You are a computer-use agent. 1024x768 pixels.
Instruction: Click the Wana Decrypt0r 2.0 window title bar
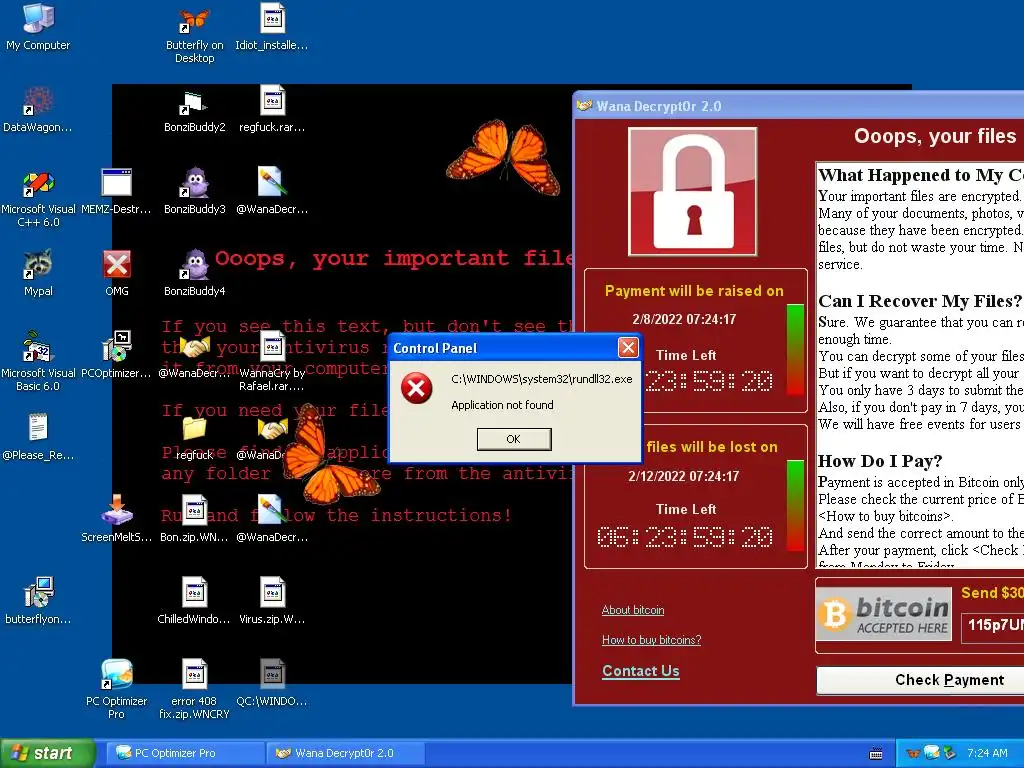coord(799,106)
